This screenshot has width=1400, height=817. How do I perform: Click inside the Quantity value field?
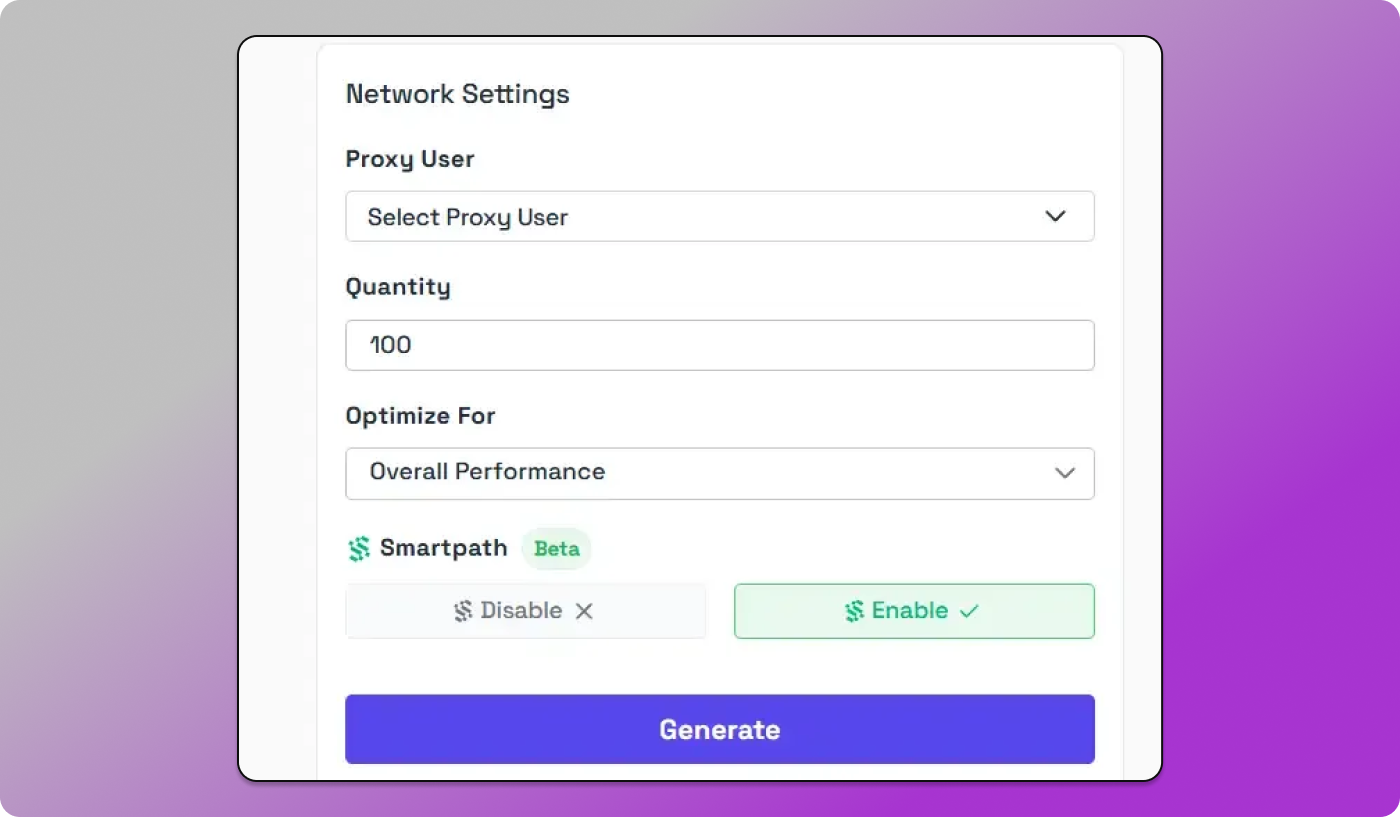720,344
